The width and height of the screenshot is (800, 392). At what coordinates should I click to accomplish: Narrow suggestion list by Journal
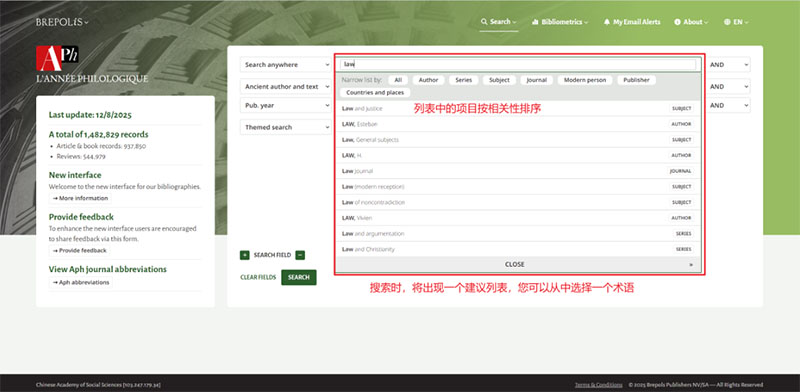537,80
